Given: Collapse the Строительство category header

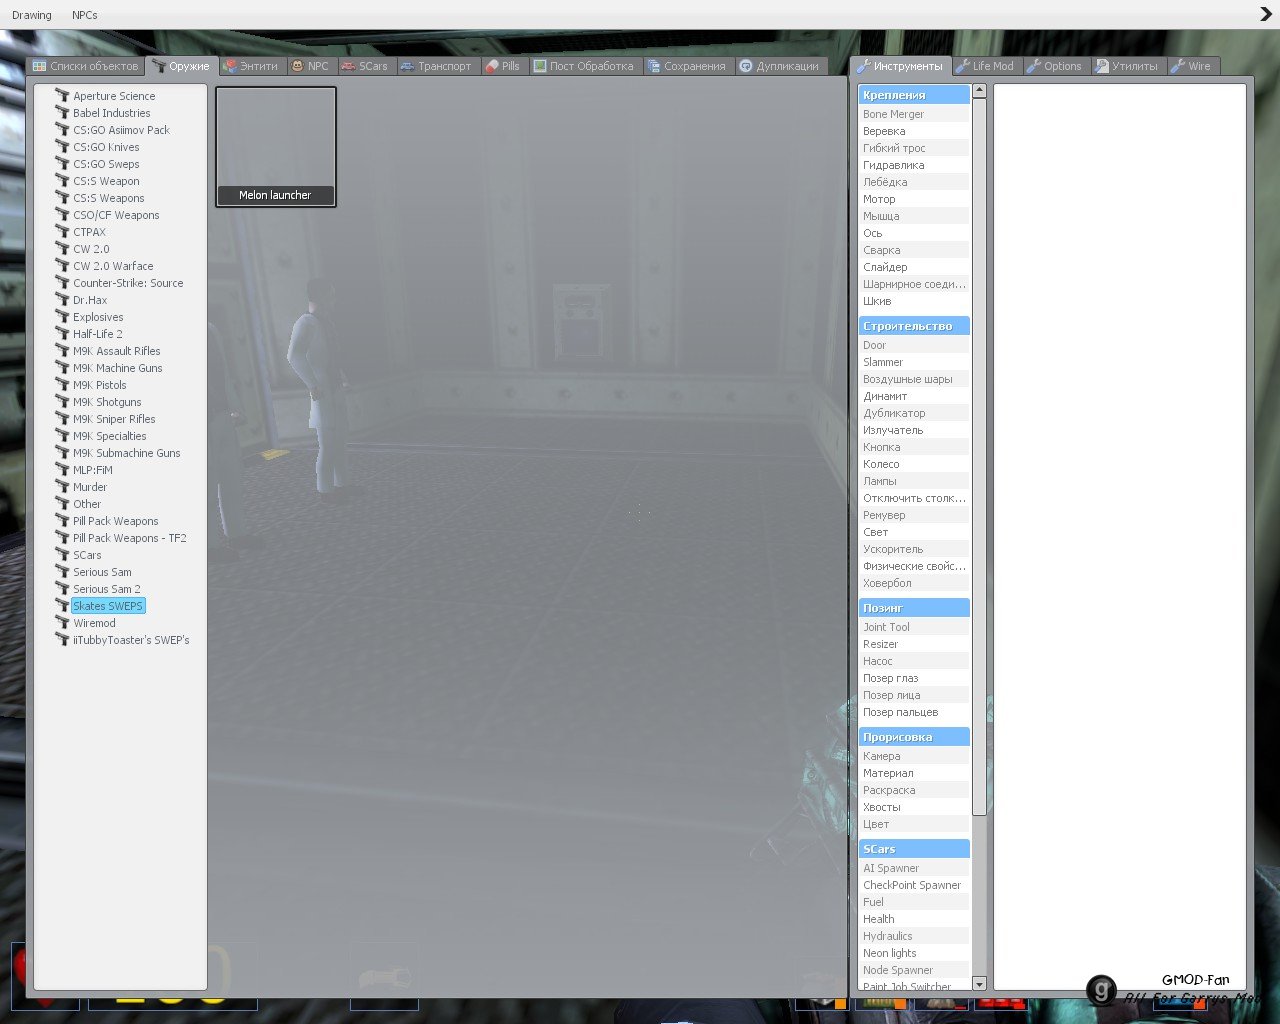Looking at the screenshot, I should click(x=914, y=326).
